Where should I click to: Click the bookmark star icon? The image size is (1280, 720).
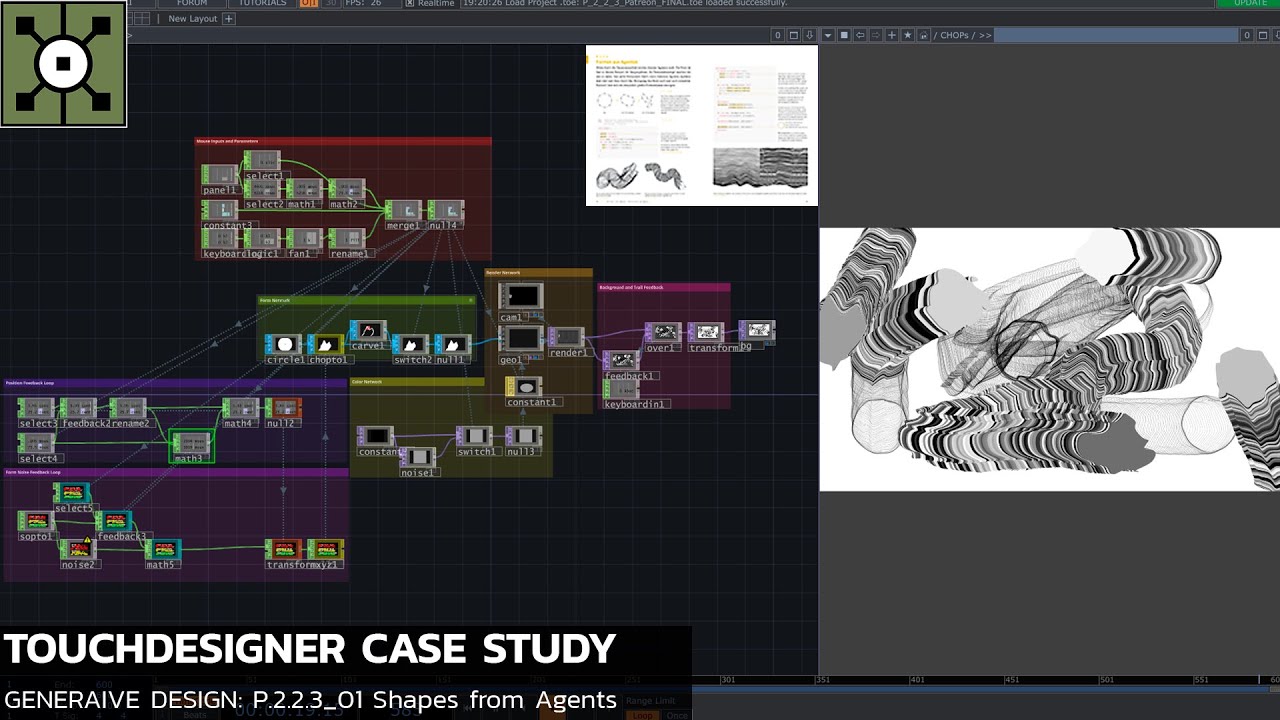[x=908, y=35]
